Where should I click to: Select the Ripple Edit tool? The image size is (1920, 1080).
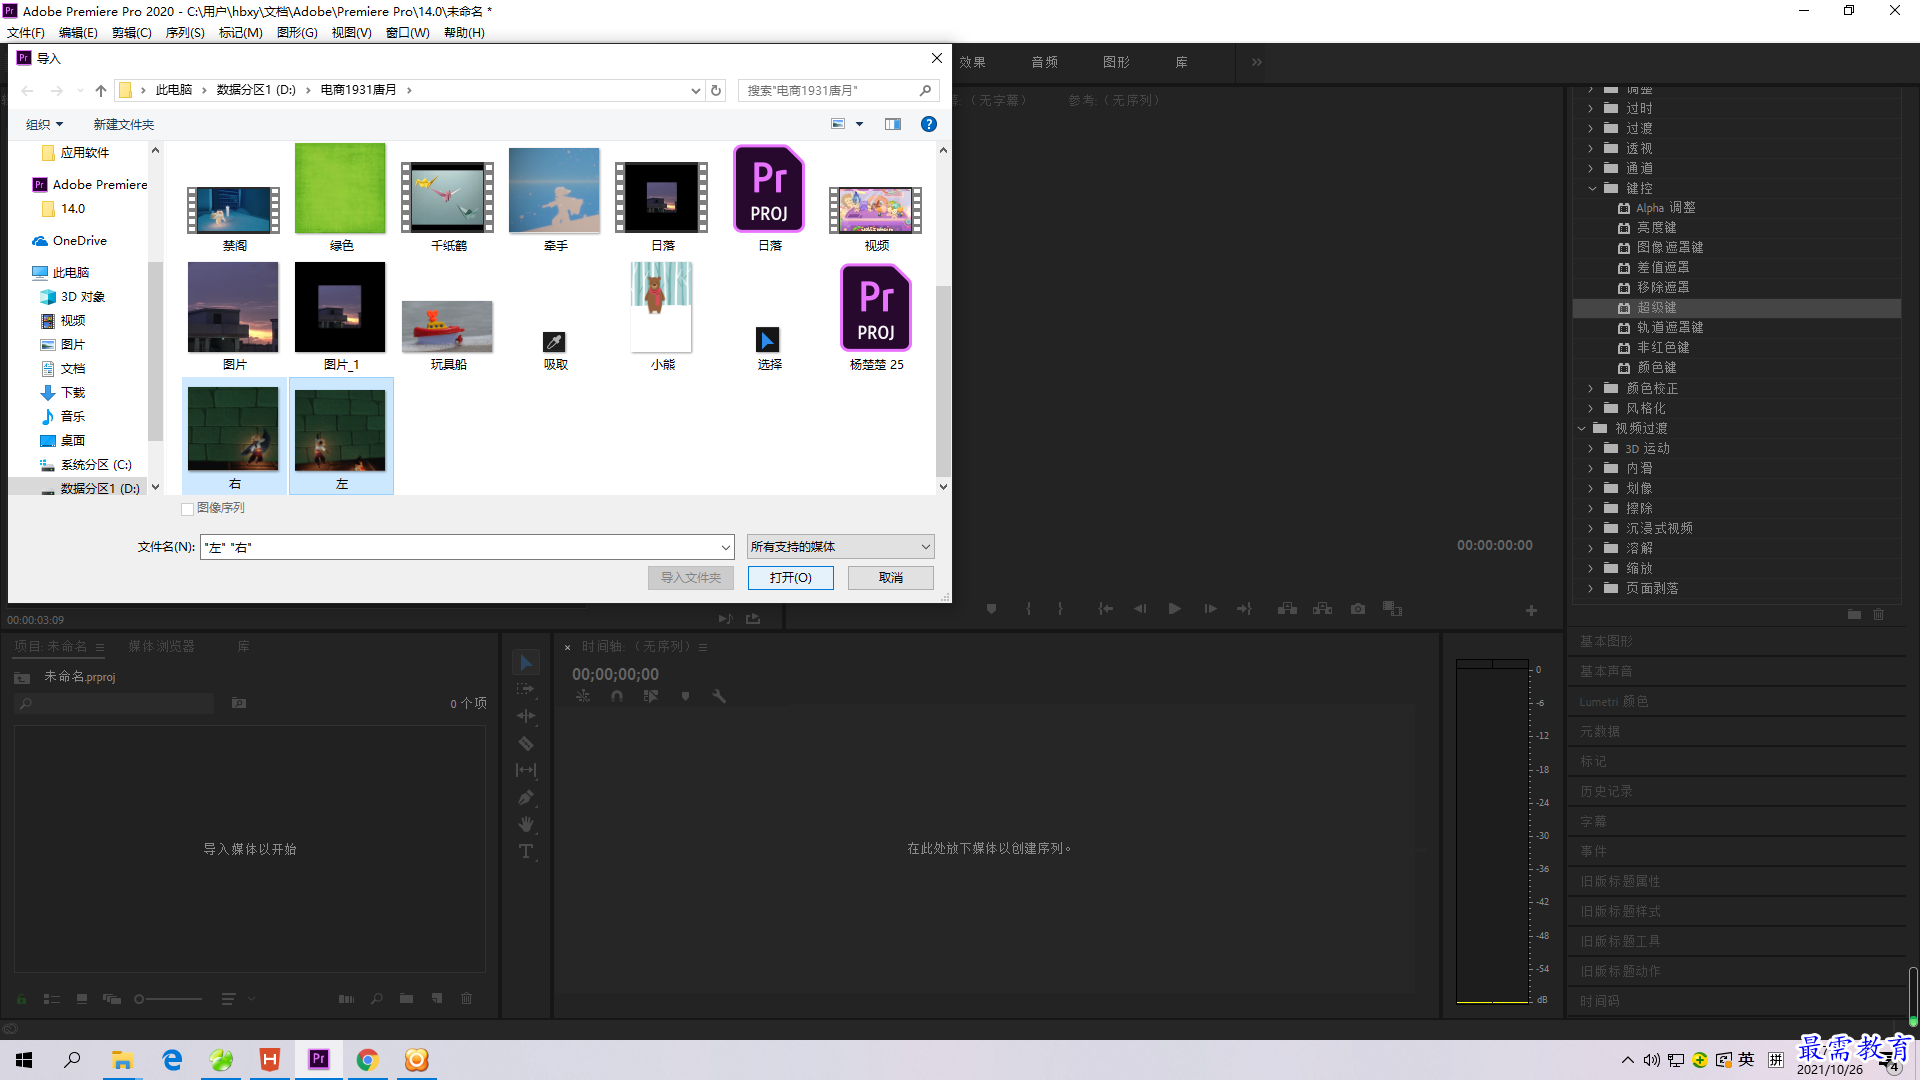pos(526,716)
